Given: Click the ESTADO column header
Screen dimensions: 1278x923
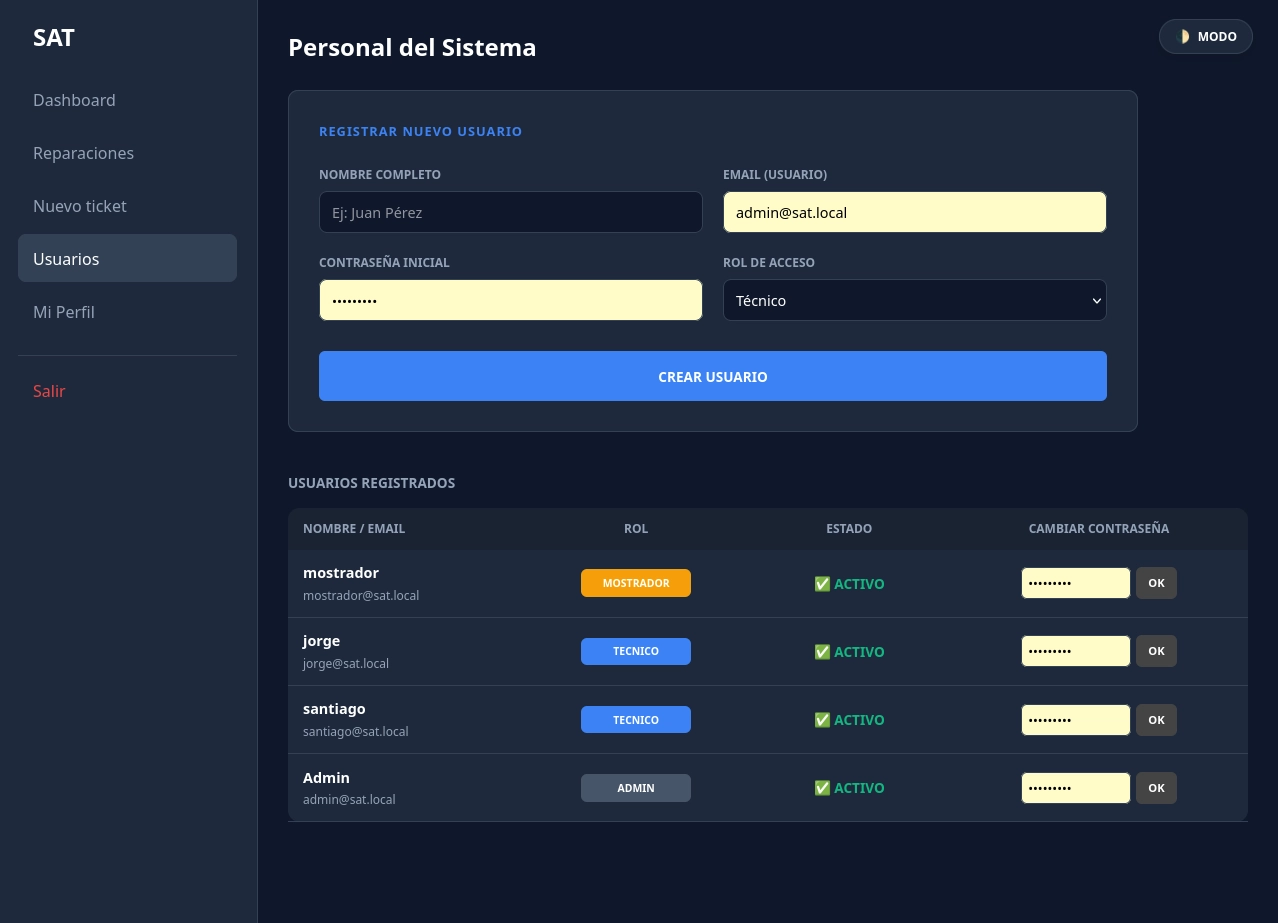Looking at the screenshot, I should [849, 528].
